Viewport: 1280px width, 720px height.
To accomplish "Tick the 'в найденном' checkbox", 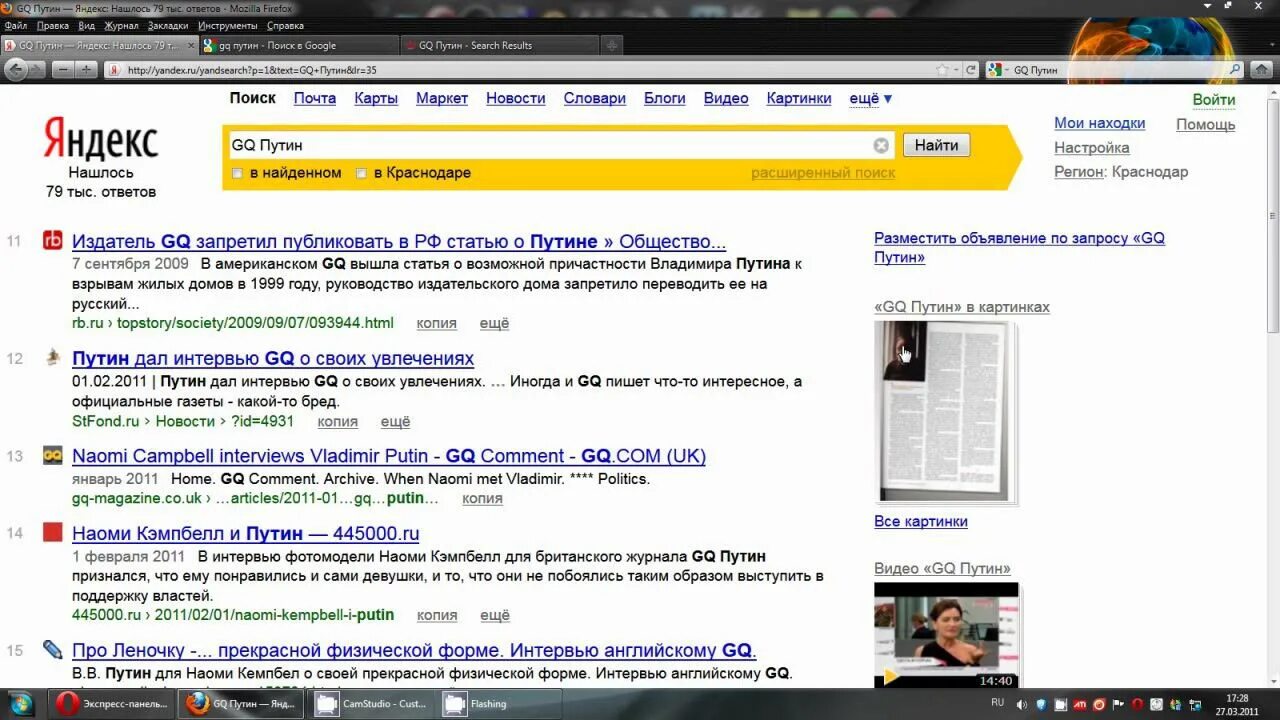I will click(237, 173).
